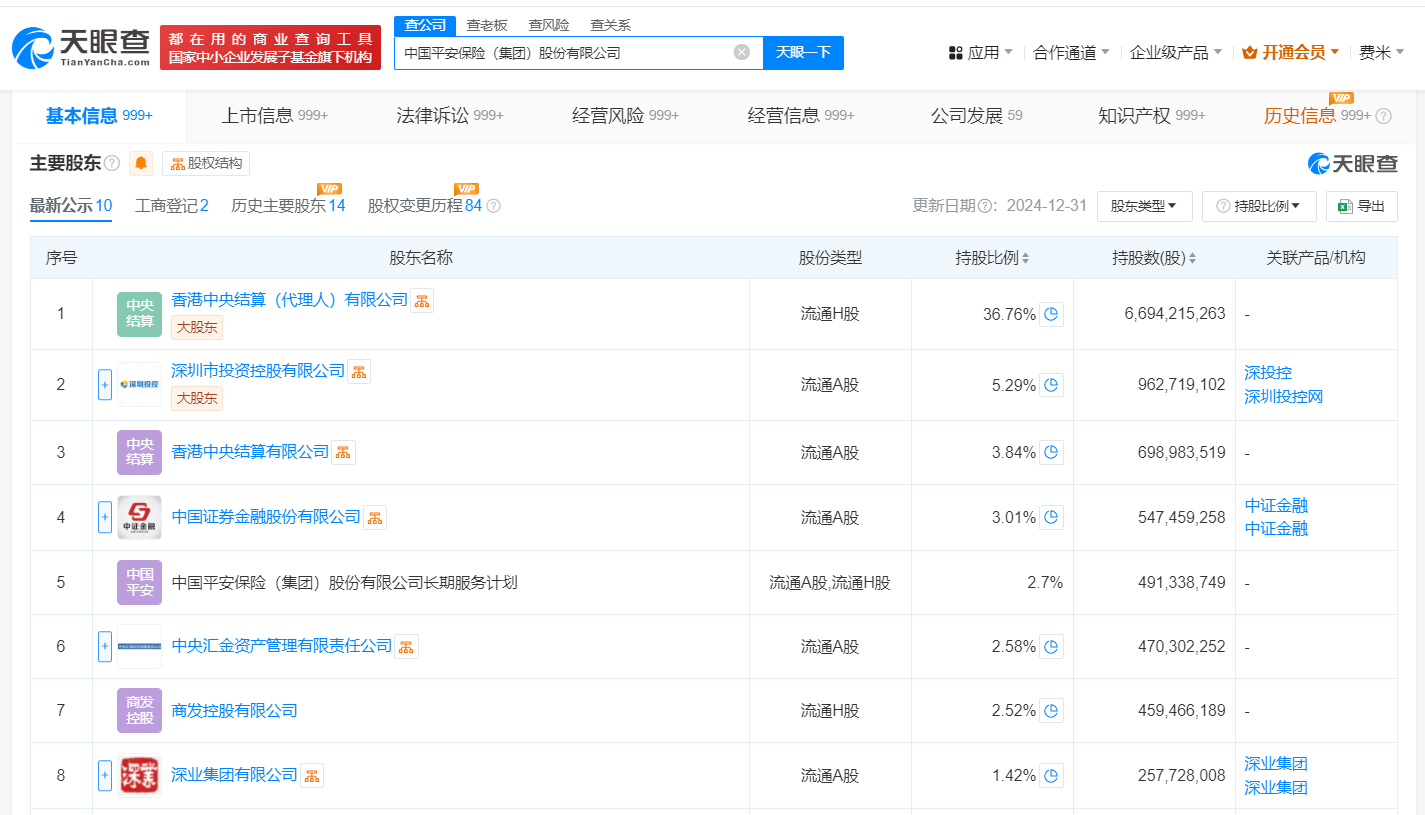The image size is (1425, 815).
Task: Open 中央汇金资产管理有限责任公司 shareholder link
Action: coord(282,646)
